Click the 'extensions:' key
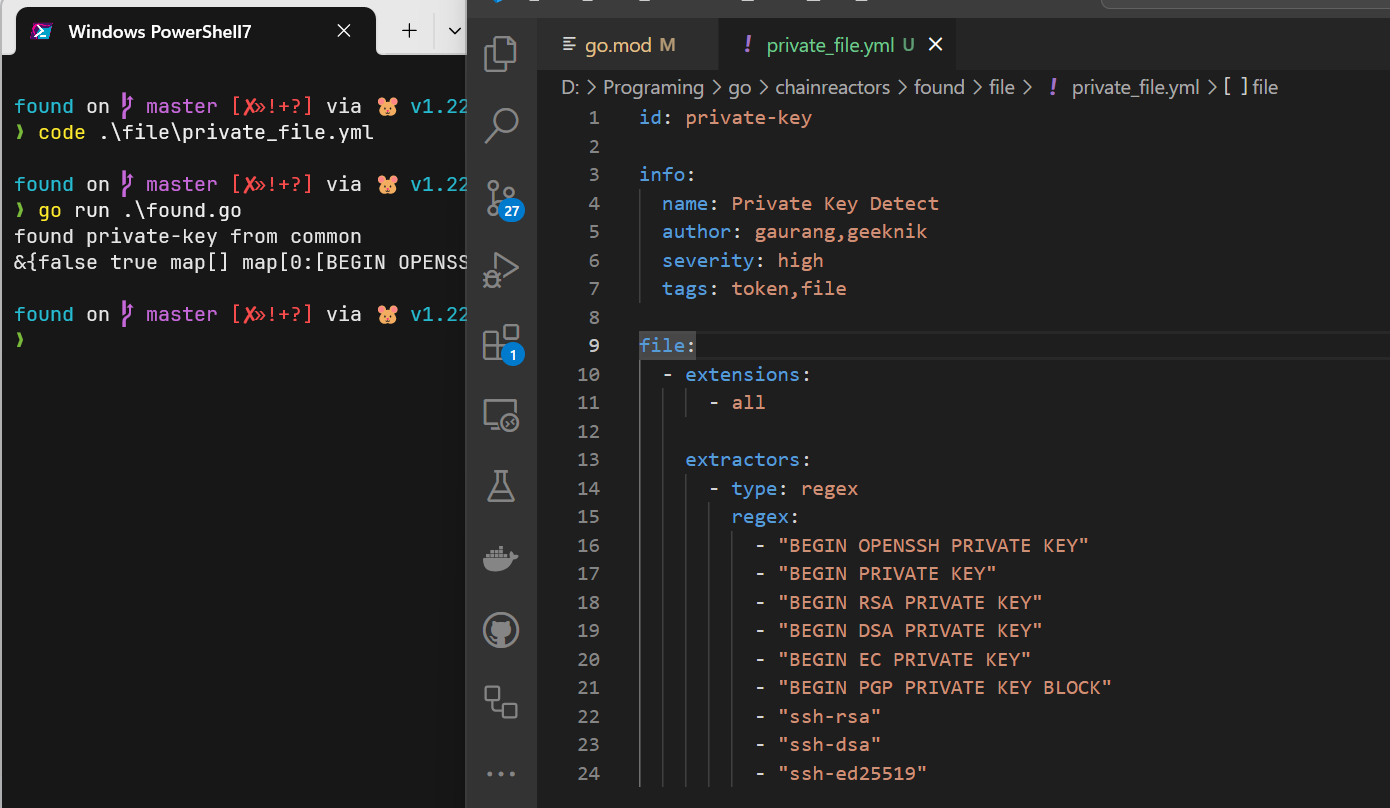This screenshot has width=1390, height=808. tap(747, 375)
